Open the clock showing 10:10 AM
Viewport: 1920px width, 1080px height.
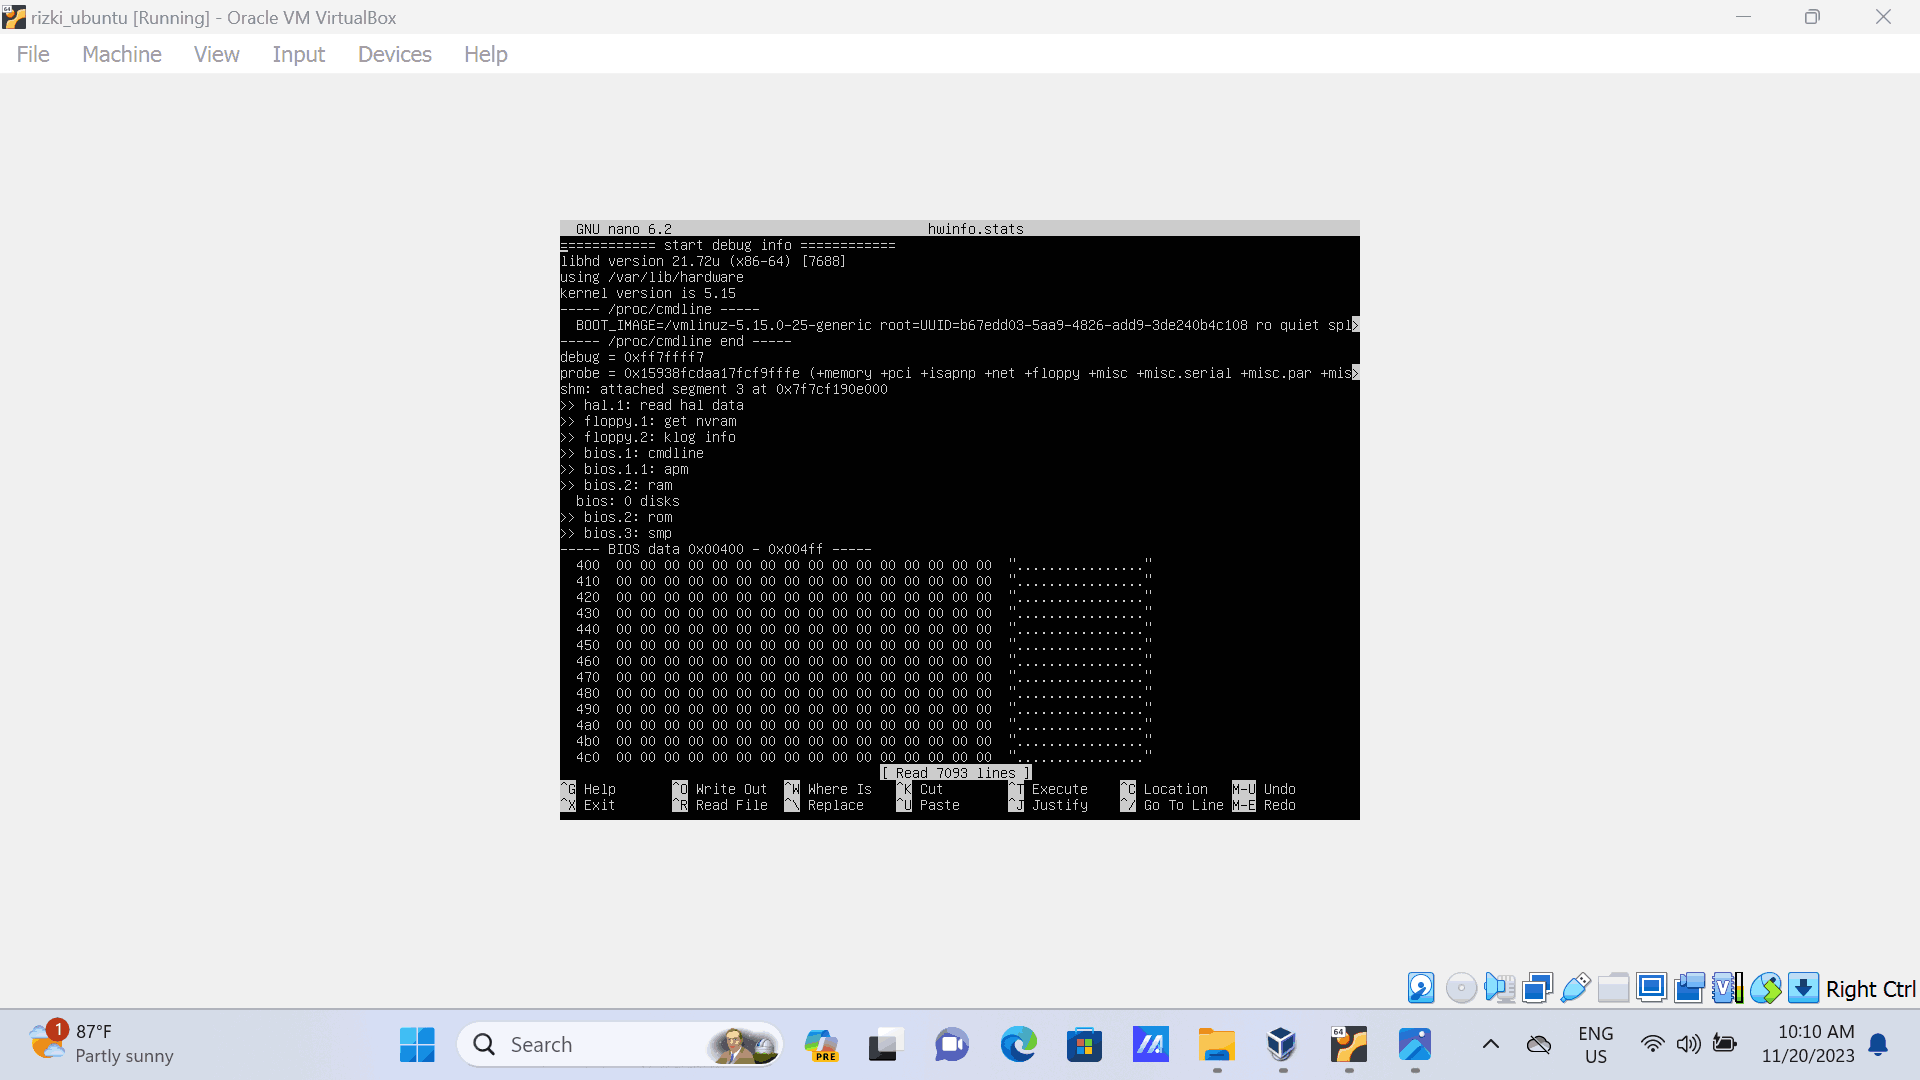(x=1809, y=1044)
